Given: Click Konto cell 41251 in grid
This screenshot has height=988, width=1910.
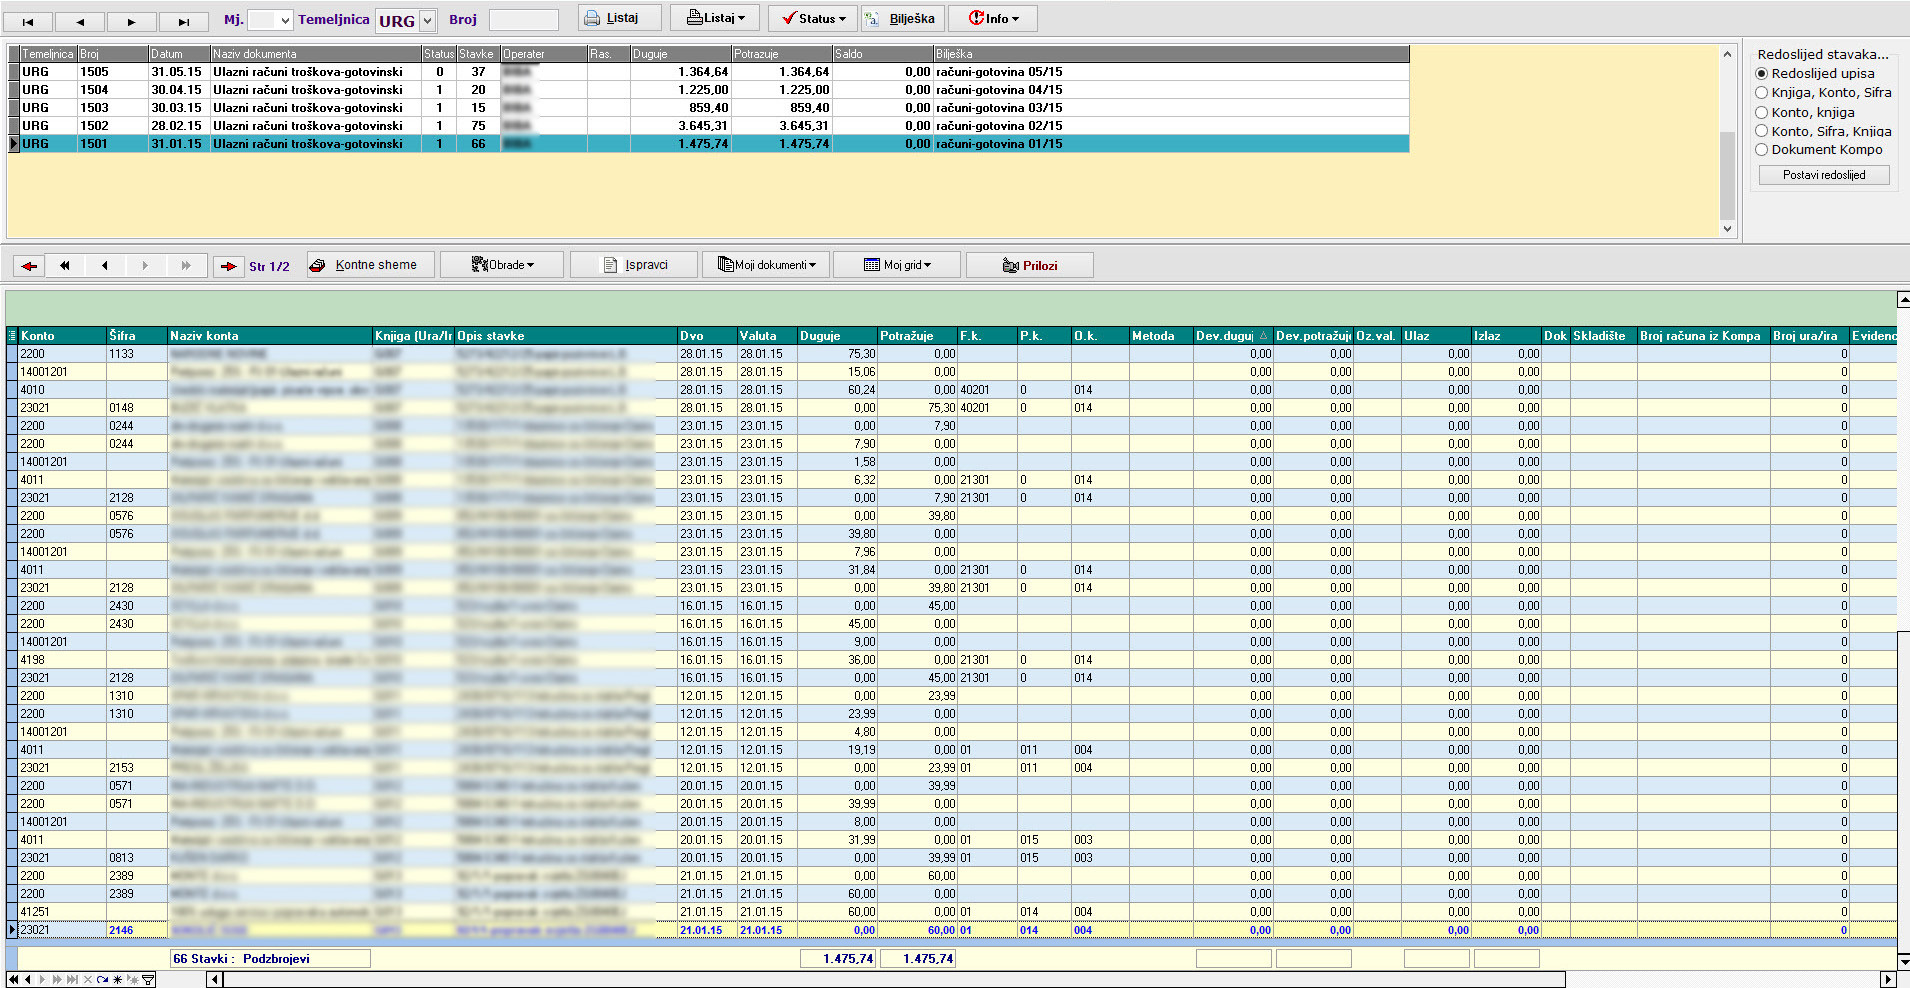Looking at the screenshot, I should pyautogui.click(x=62, y=912).
